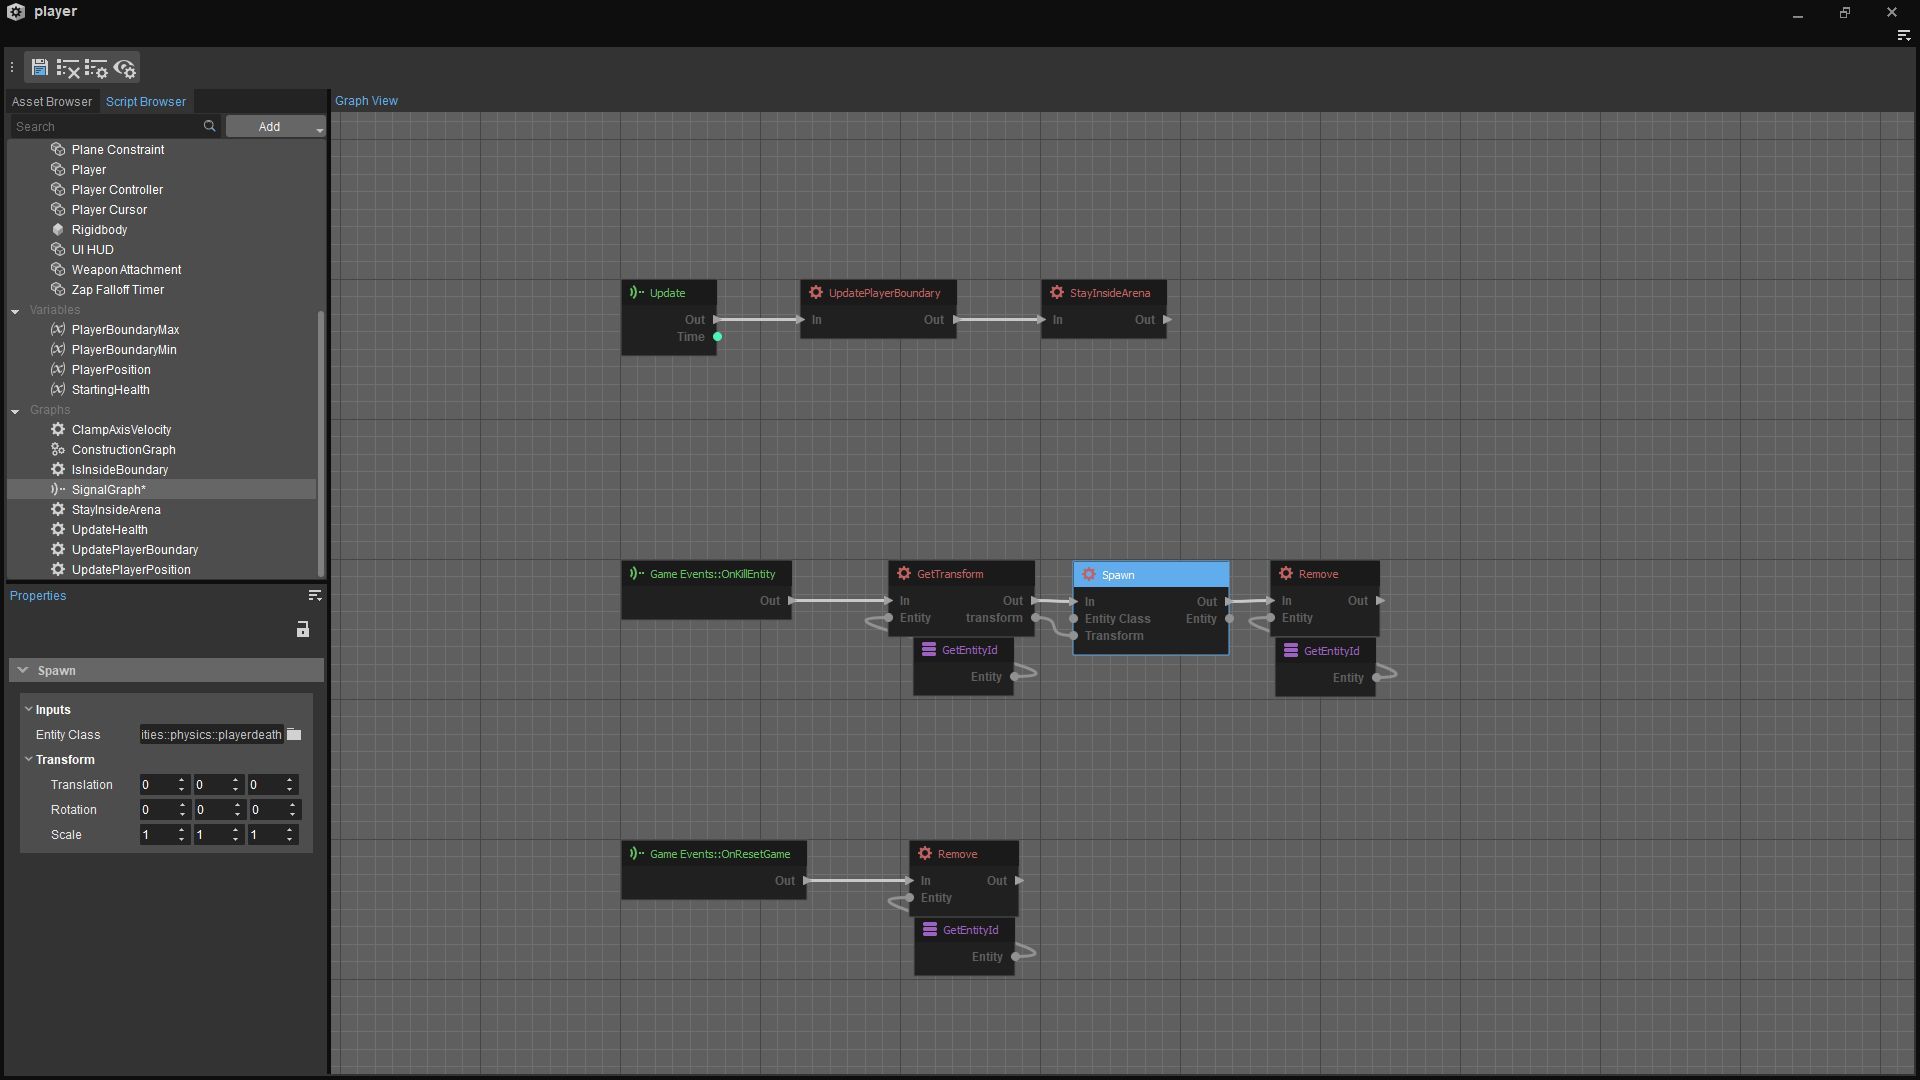
Task: Increment the first Translation value stepper
Action: click(182, 780)
